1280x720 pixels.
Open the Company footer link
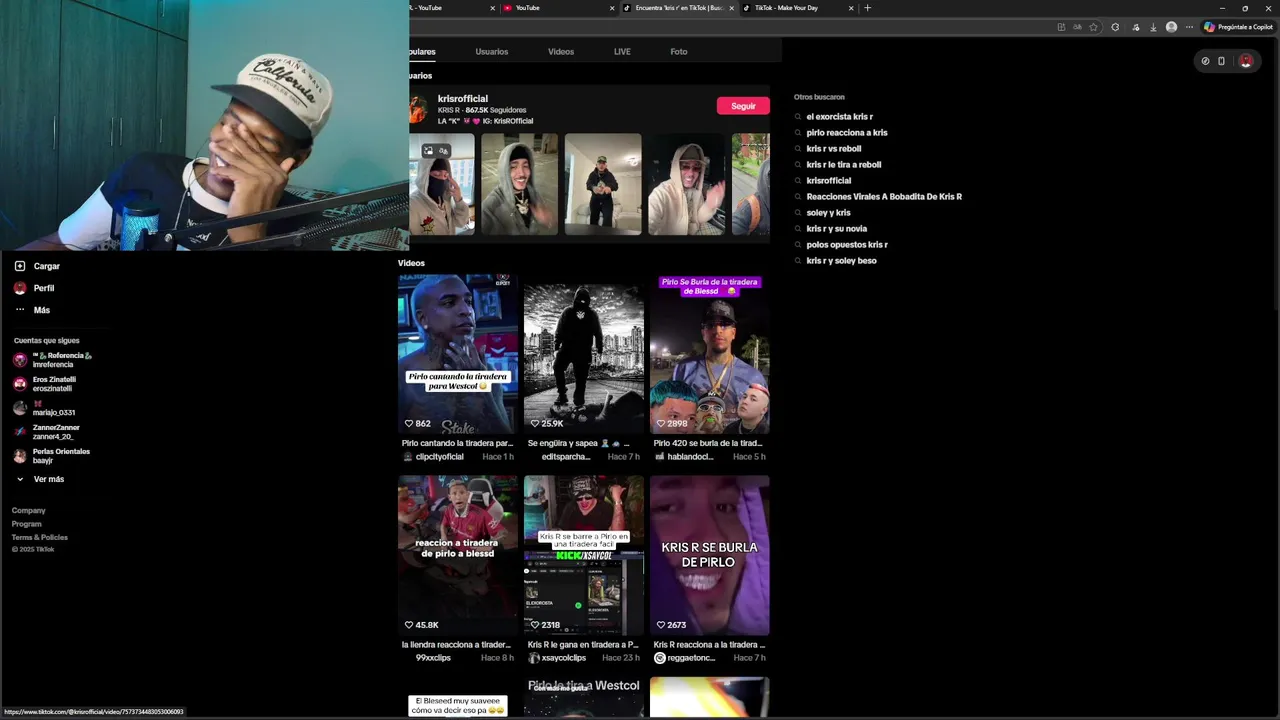29,511
